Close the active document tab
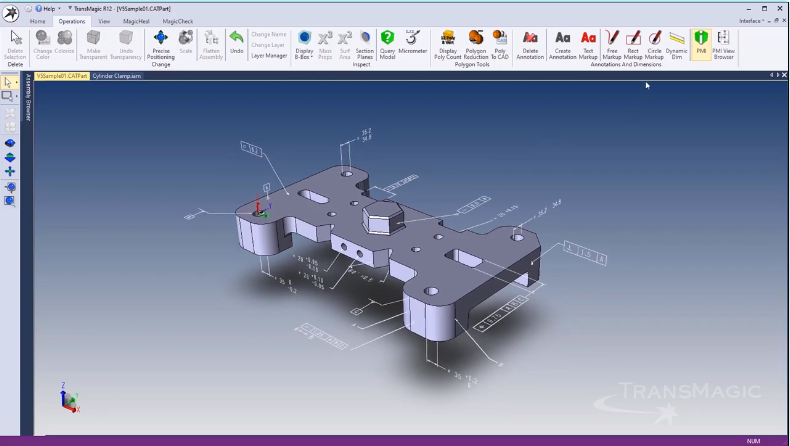The image size is (790, 446). point(784,75)
